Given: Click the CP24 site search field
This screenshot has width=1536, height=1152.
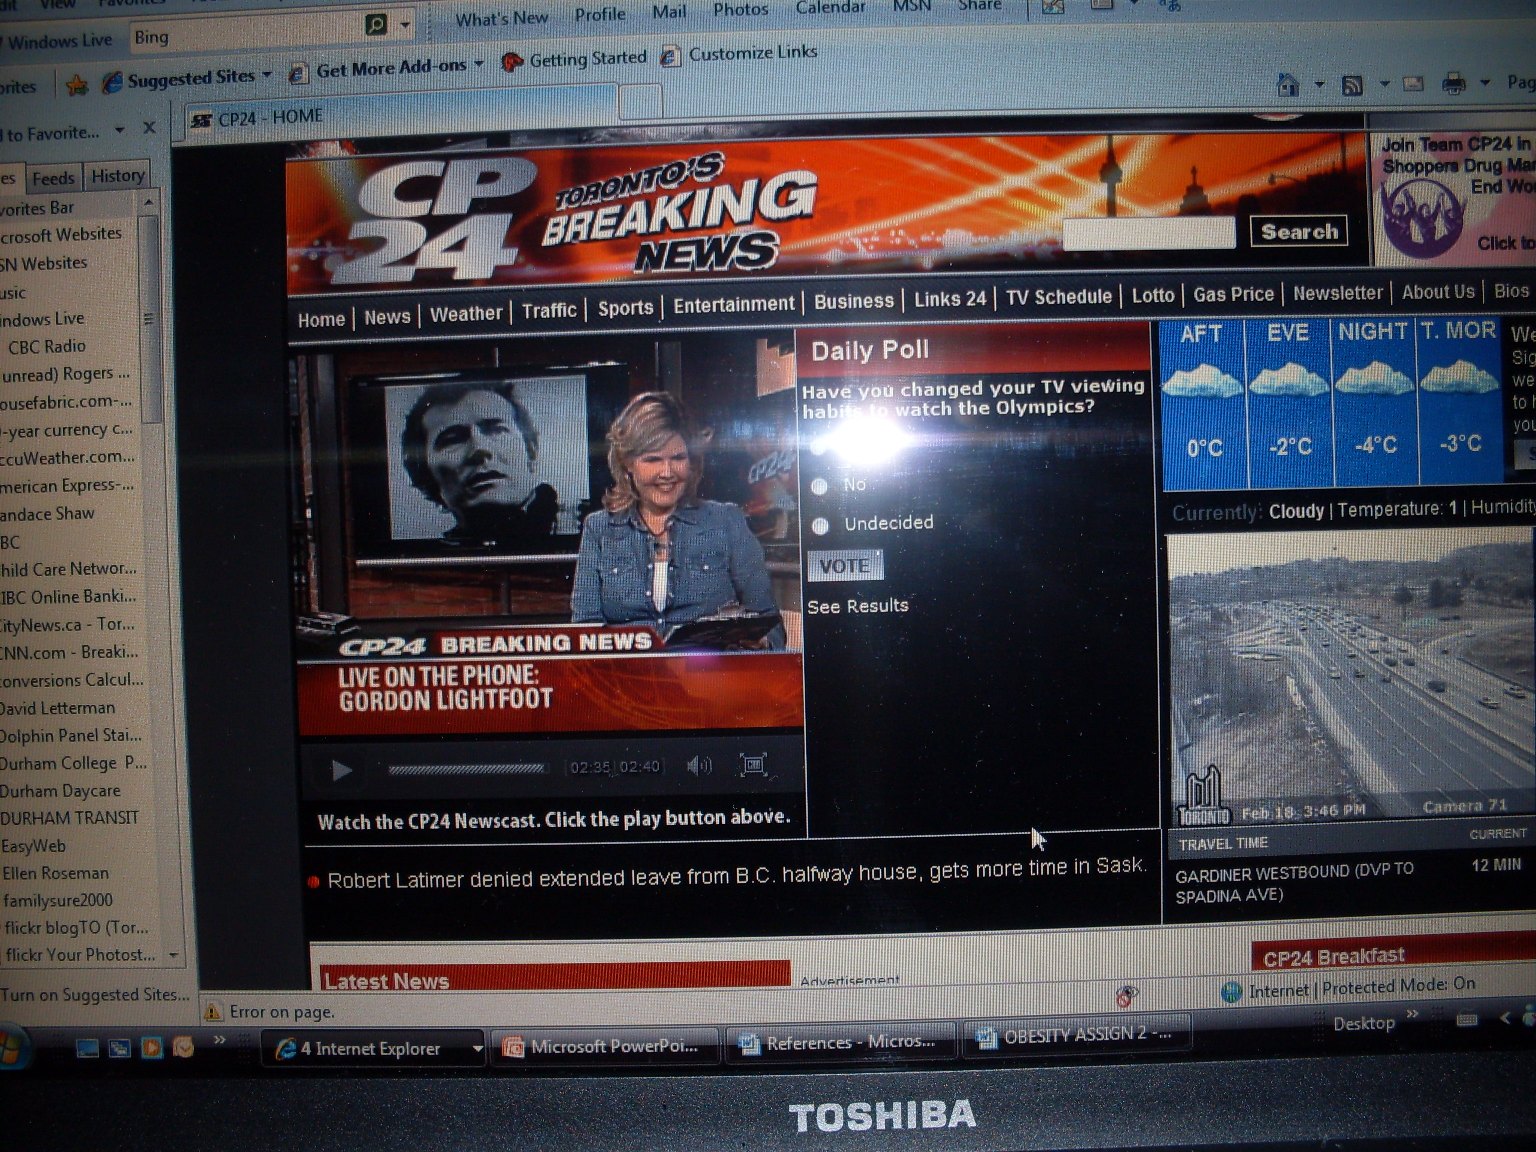Looking at the screenshot, I should [1148, 234].
